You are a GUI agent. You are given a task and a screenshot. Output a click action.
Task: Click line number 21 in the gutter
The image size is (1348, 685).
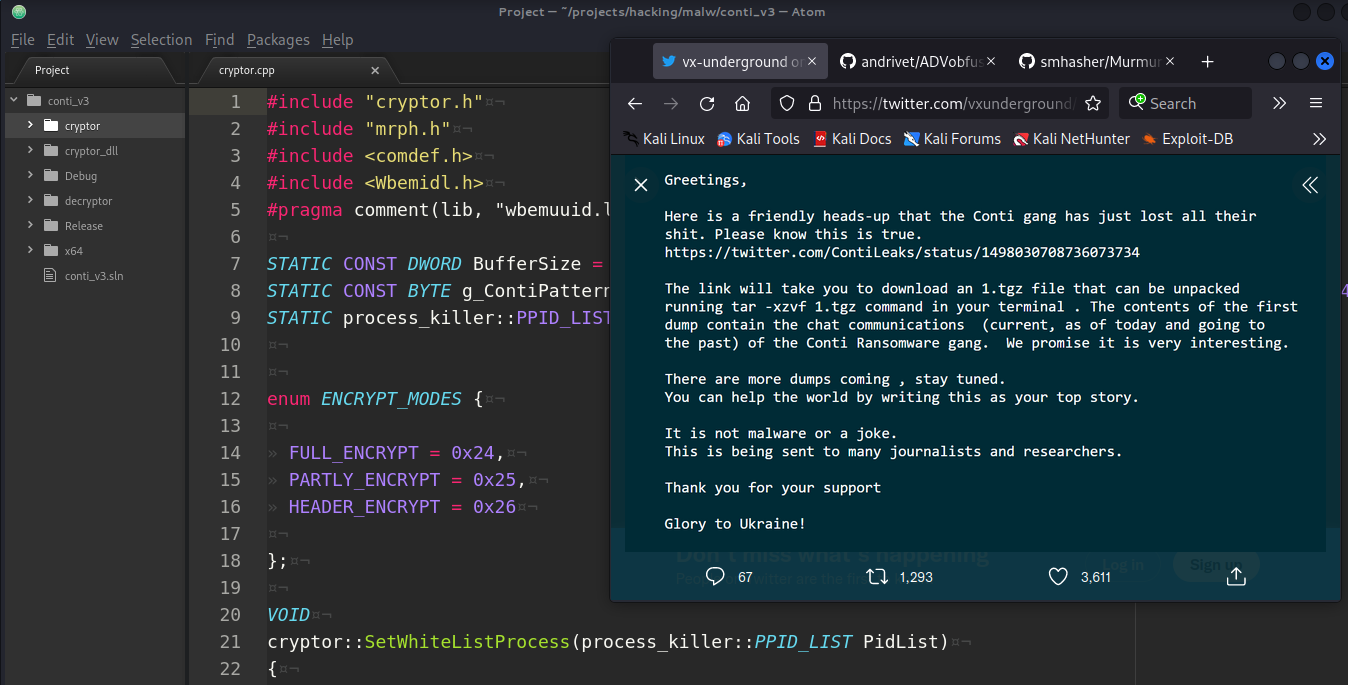[230, 642]
